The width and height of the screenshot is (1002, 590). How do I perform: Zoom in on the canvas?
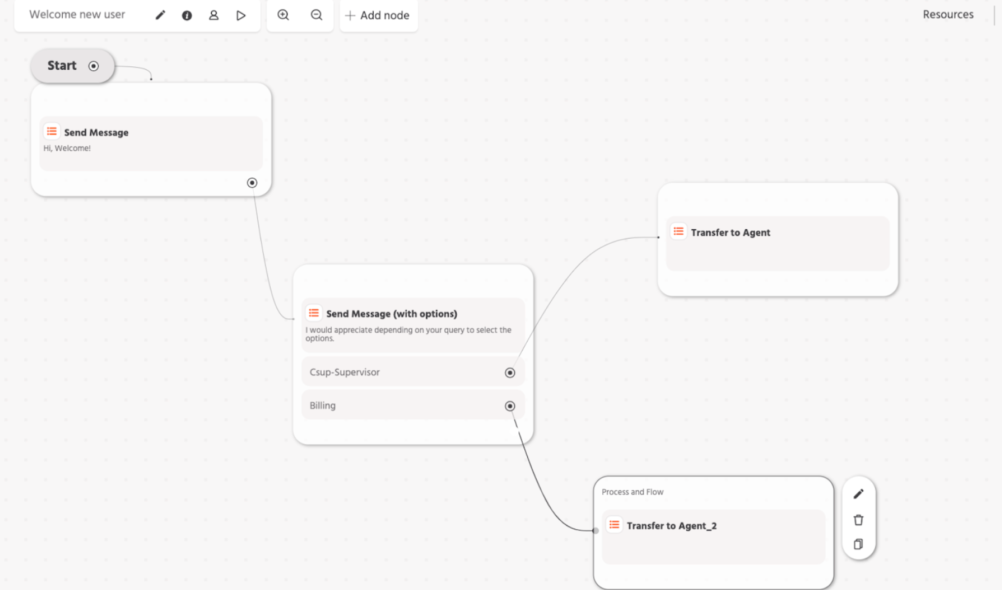coord(283,15)
